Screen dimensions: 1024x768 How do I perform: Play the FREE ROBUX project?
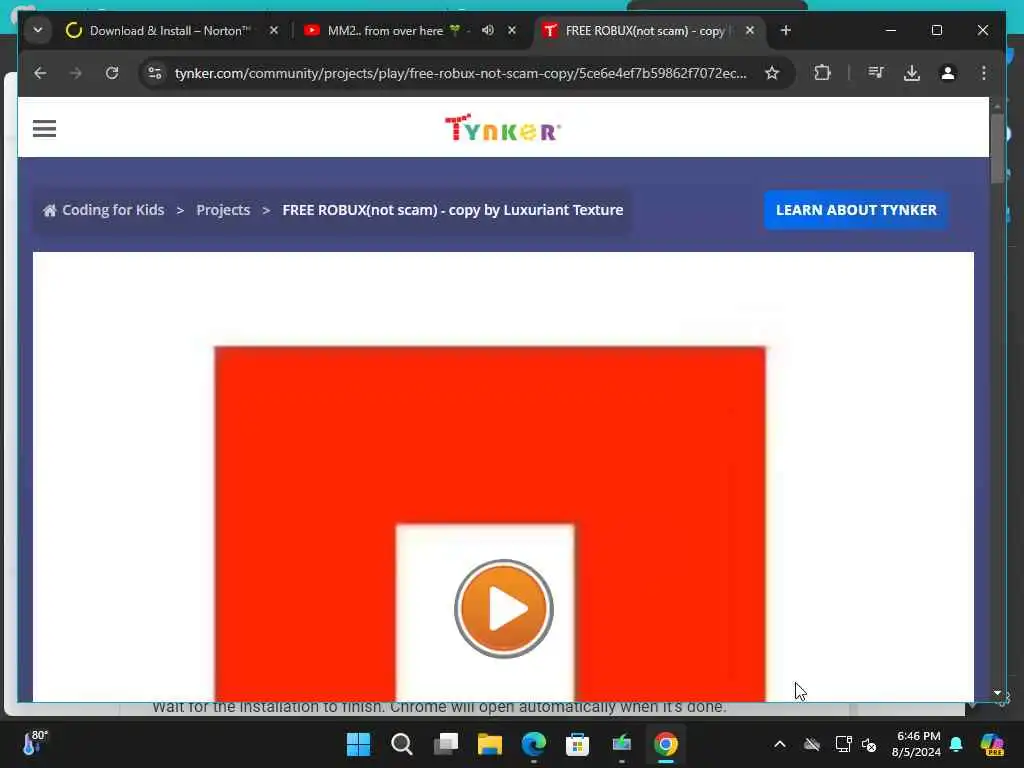(x=504, y=609)
